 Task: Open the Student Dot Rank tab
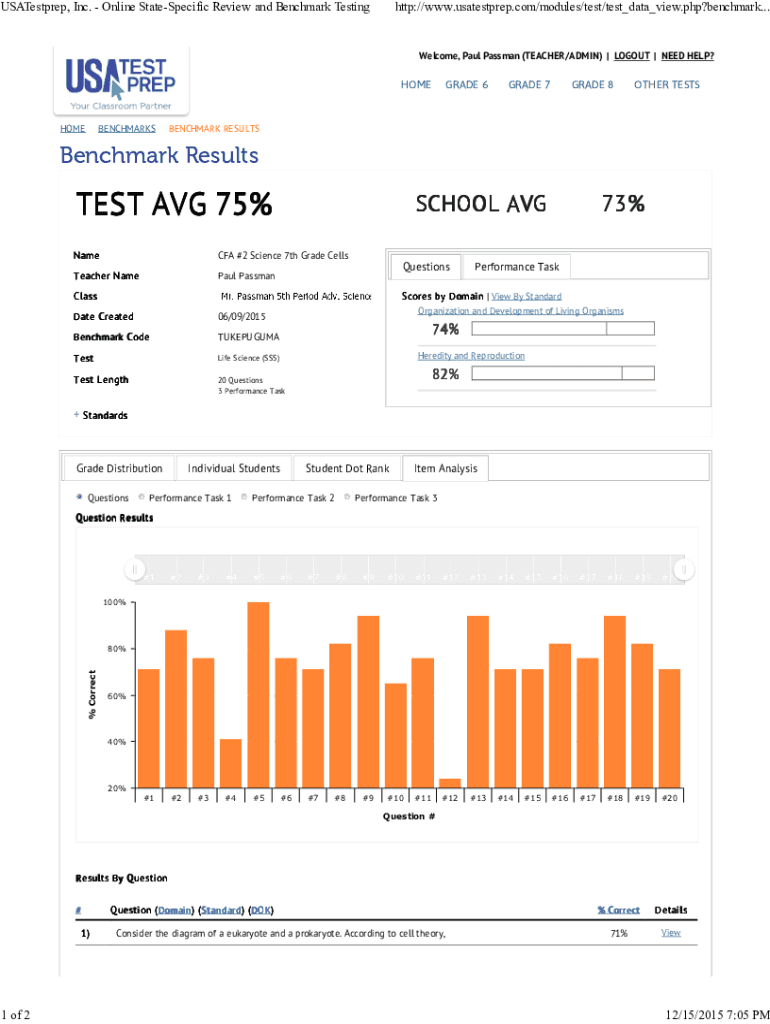tap(347, 468)
